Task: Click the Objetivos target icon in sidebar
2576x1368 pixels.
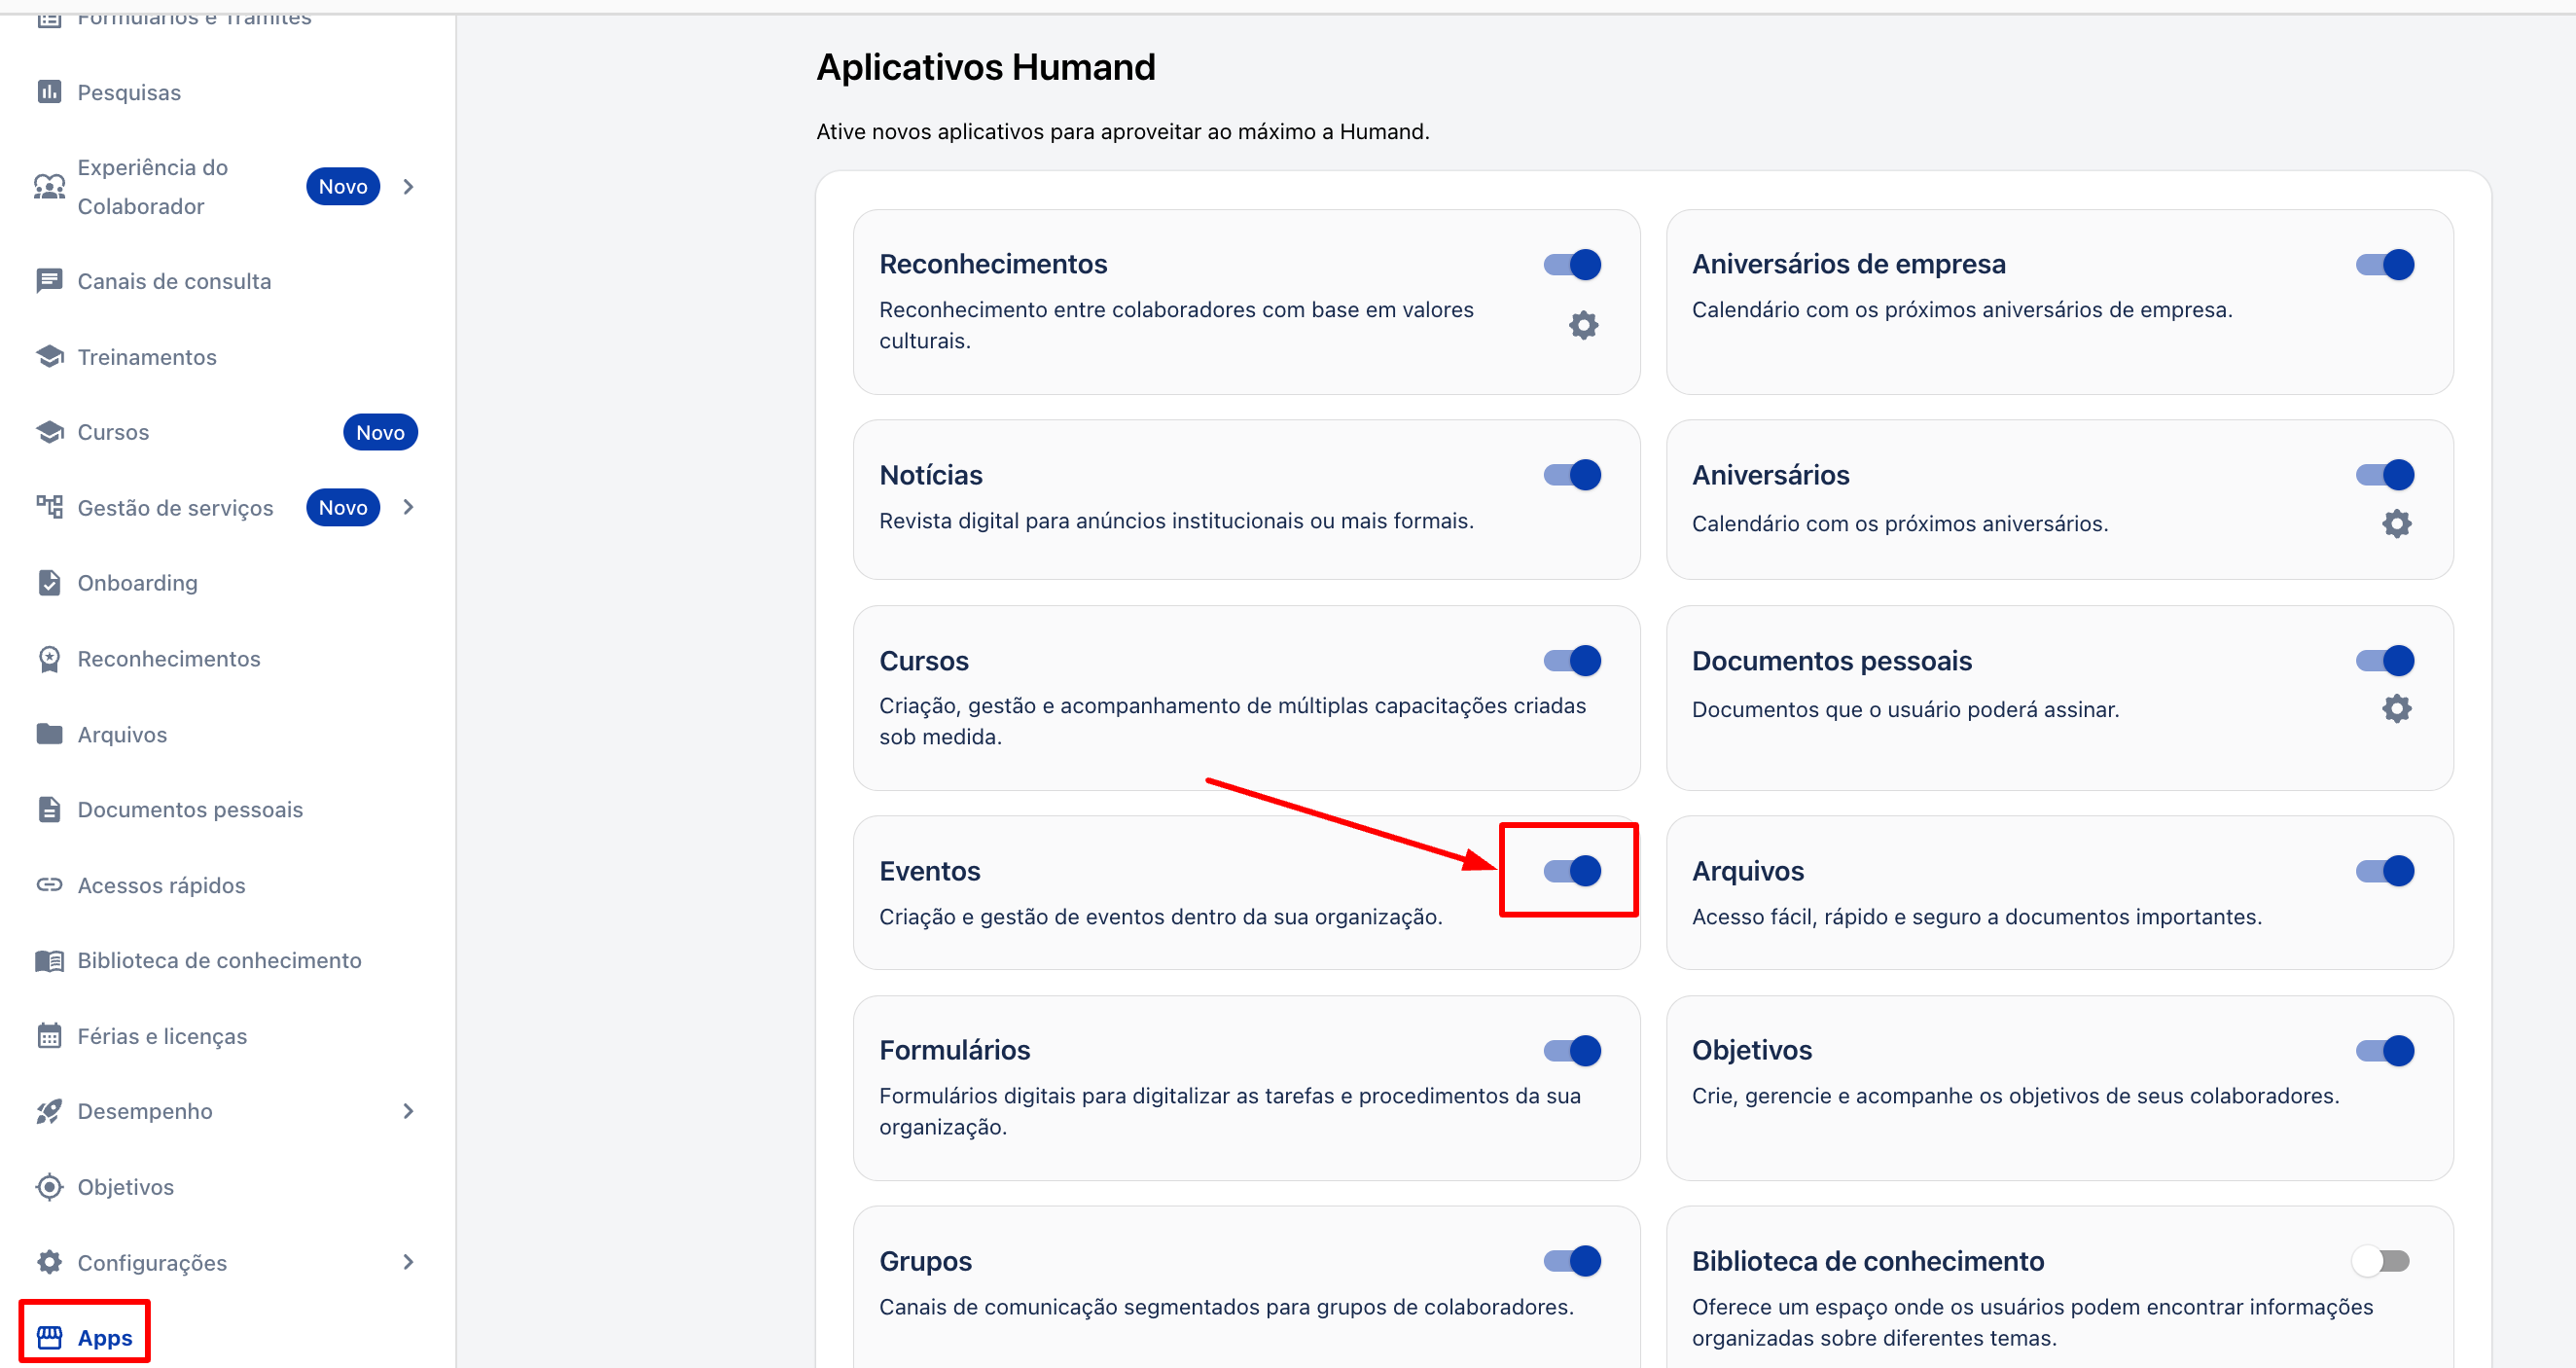Action: tap(49, 1187)
